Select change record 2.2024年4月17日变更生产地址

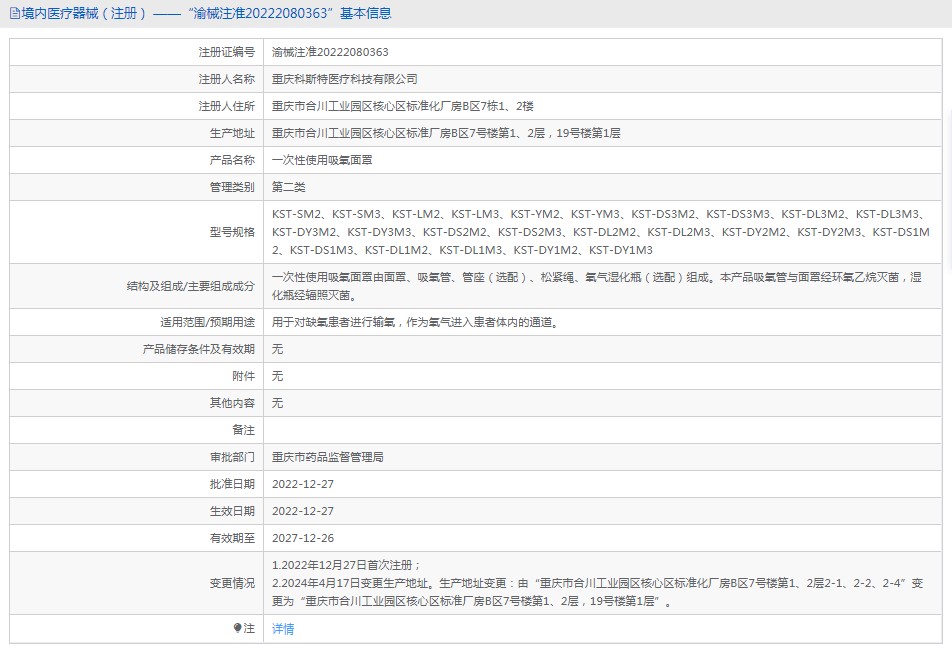click(x=597, y=593)
